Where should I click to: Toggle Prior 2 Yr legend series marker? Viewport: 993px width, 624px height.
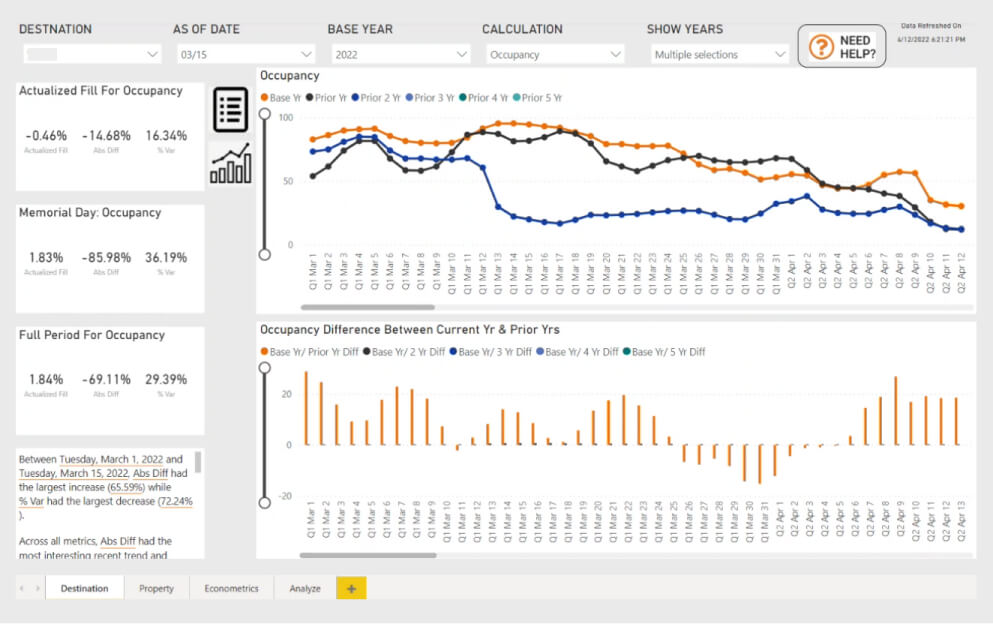point(355,98)
